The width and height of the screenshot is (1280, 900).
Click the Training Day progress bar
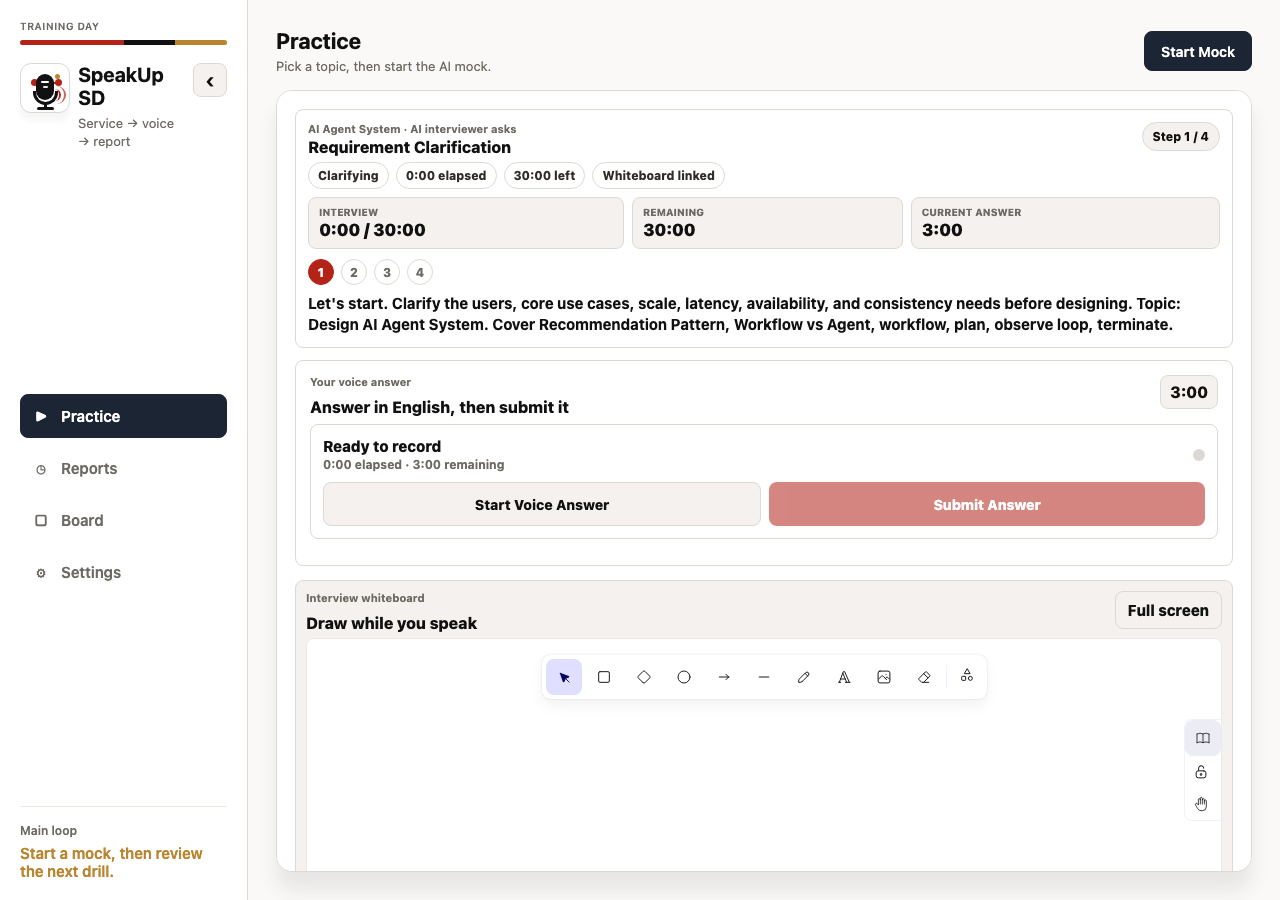pyautogui.click(x=123, y=42)
